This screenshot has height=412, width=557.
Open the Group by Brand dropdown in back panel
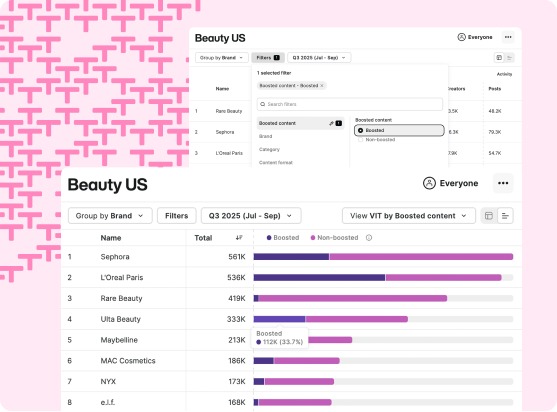click(221, 58)
